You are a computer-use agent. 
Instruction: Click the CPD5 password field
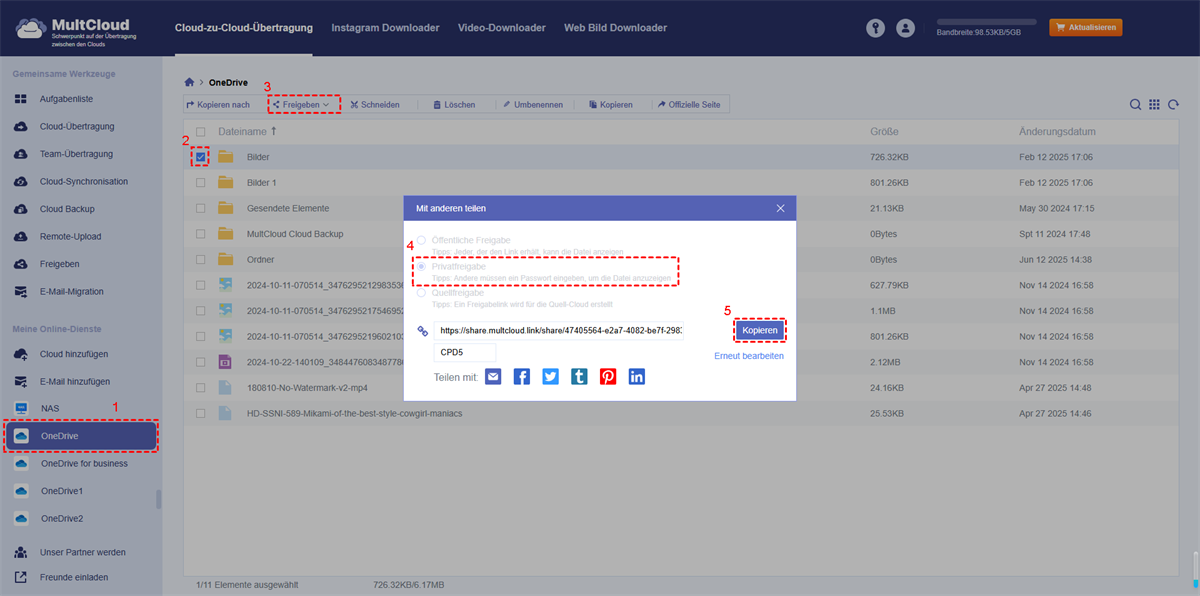point(465,352)
